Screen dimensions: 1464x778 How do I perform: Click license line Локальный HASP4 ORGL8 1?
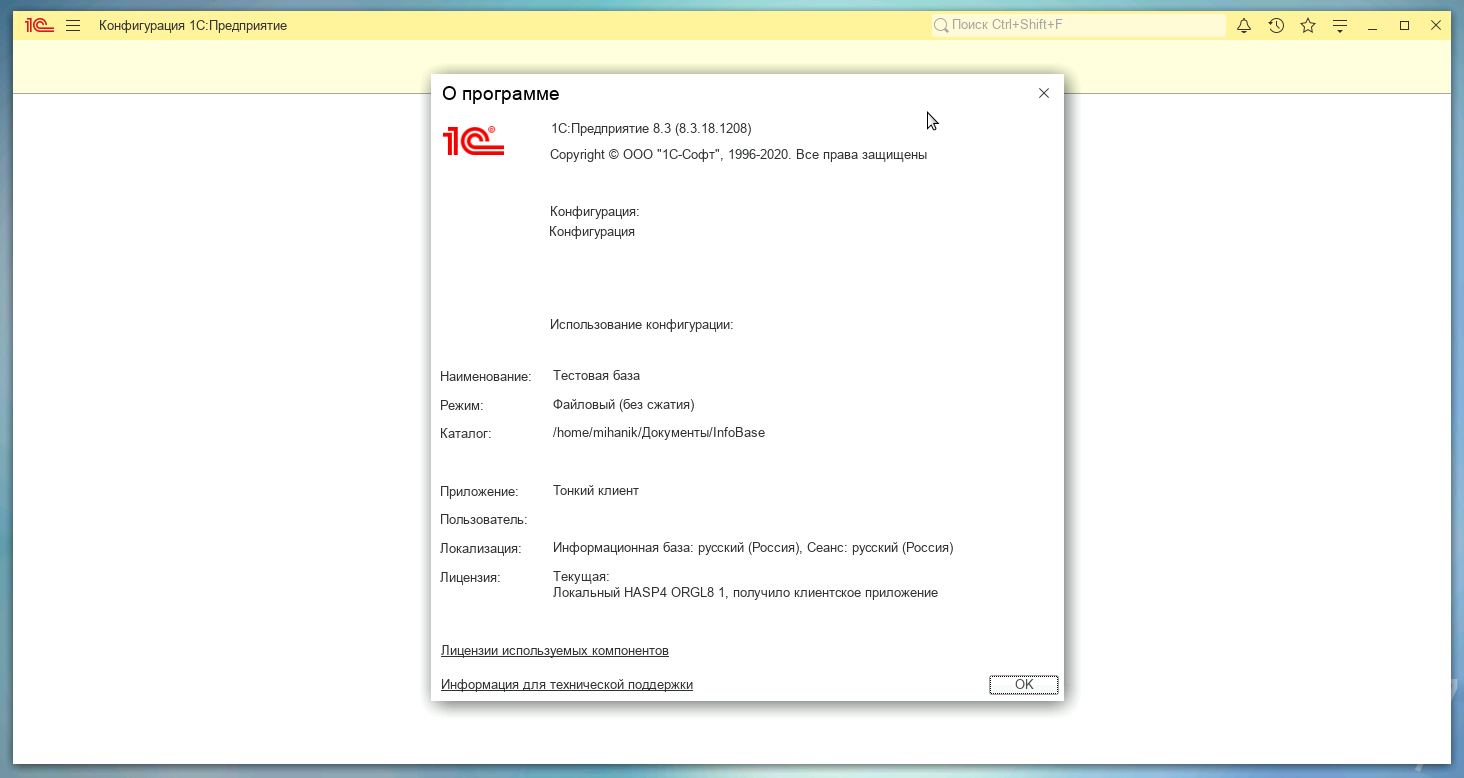(745, 593)
